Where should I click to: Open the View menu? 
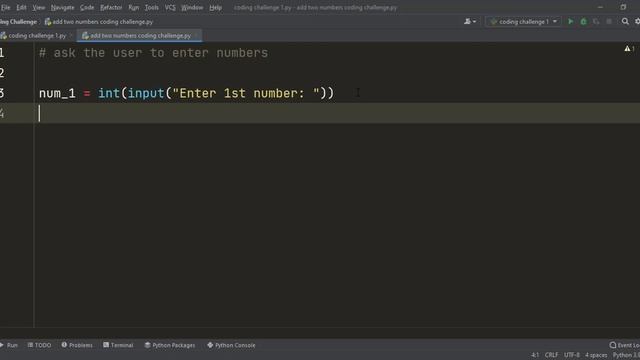(39, 7)
